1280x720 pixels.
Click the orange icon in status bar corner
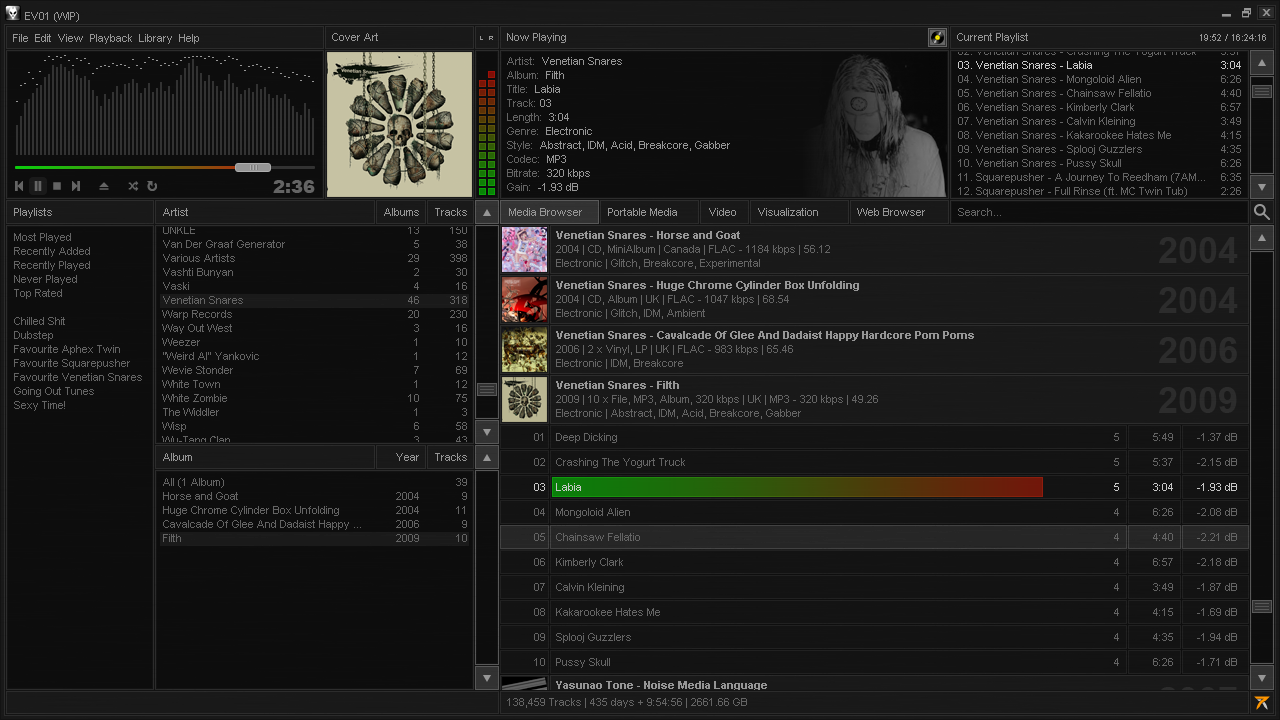(1262, 703)
